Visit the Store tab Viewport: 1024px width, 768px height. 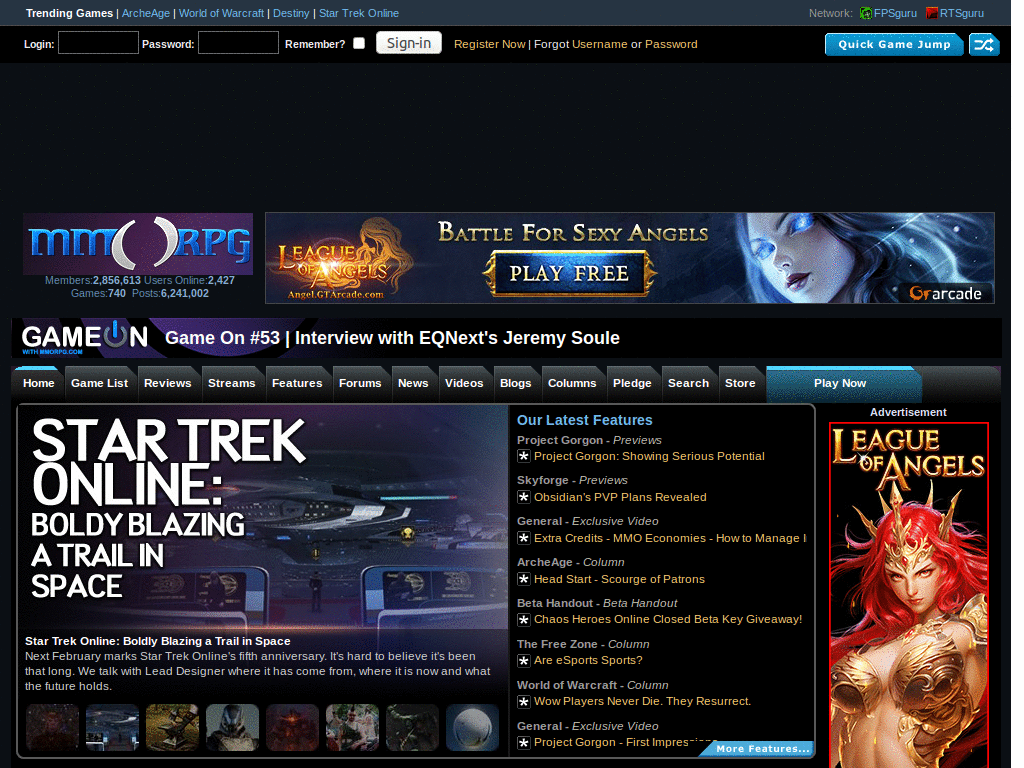click(x=740, y=383)
